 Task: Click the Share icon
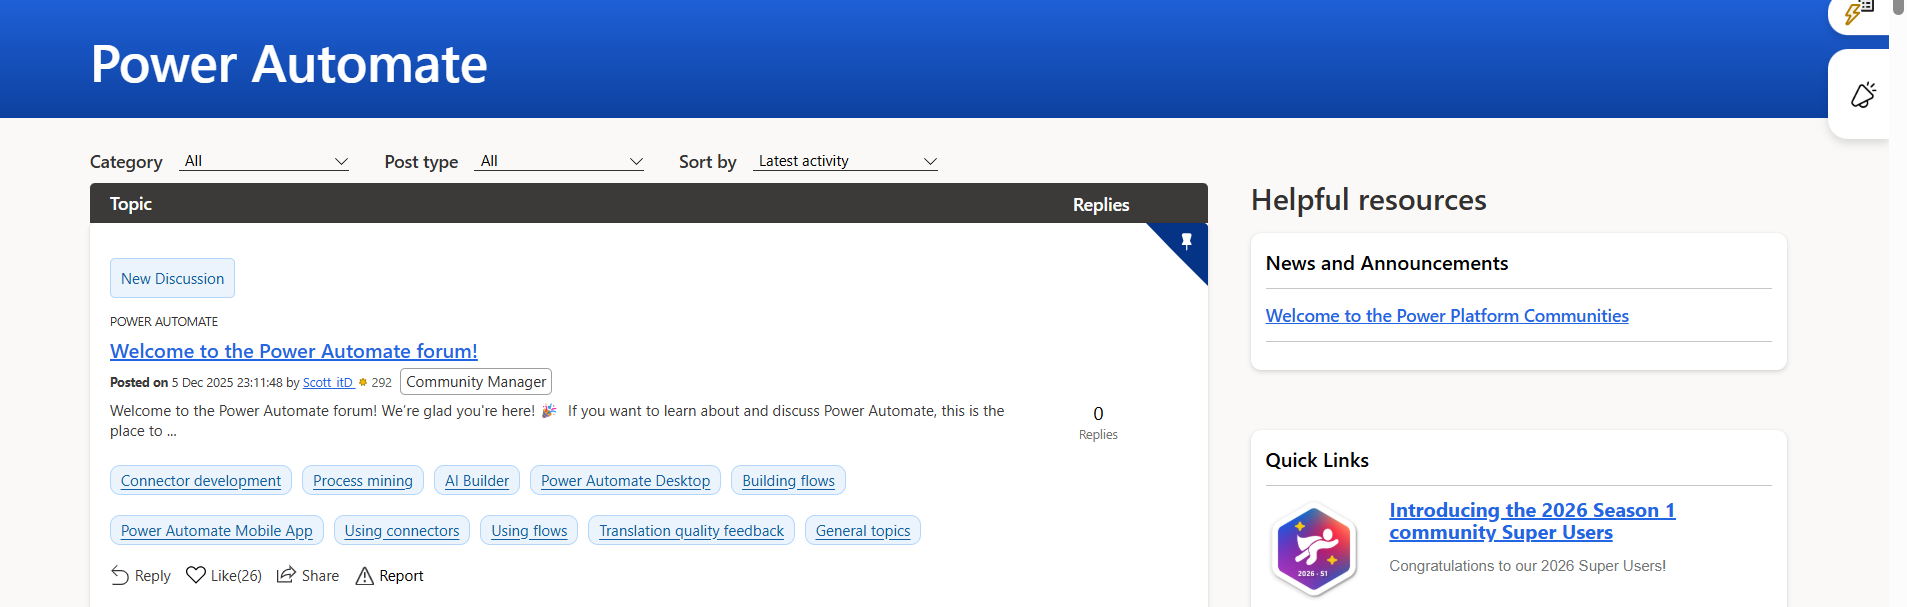tap(286, 574)
